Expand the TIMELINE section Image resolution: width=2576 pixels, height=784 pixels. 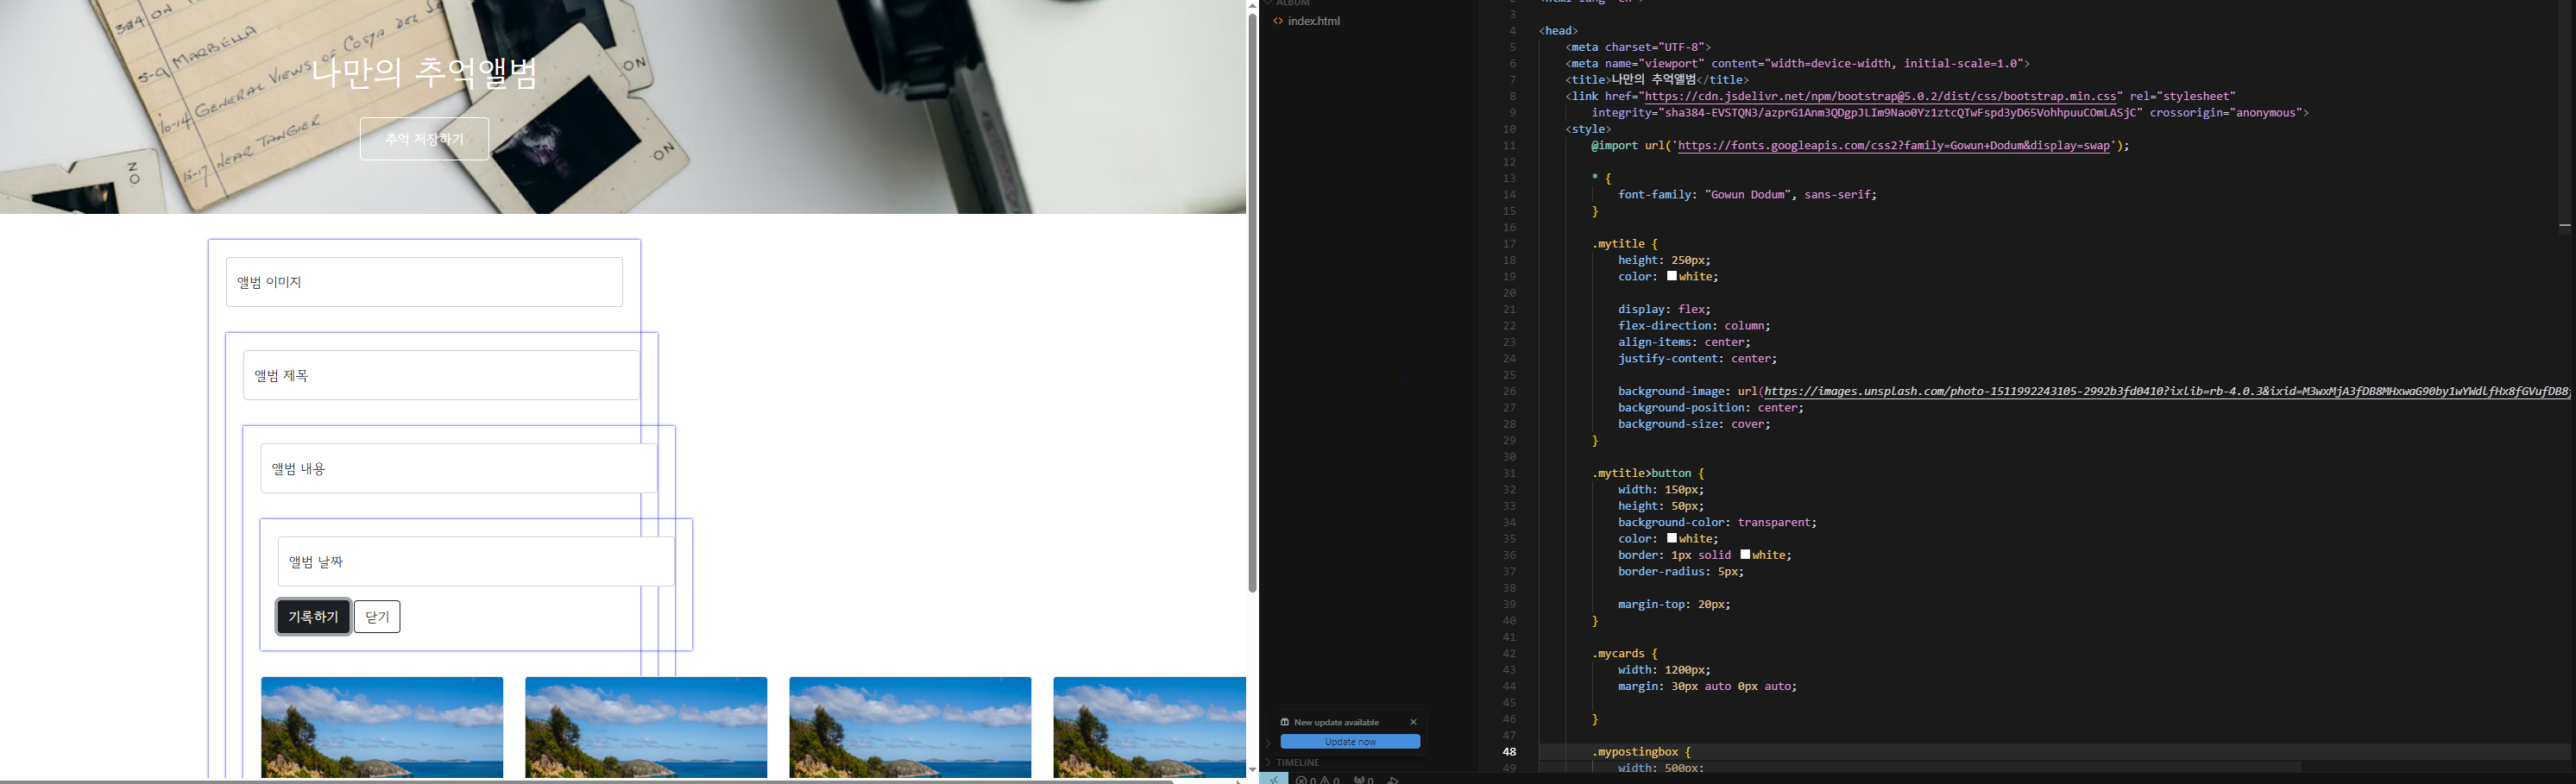click(1297, 762)
